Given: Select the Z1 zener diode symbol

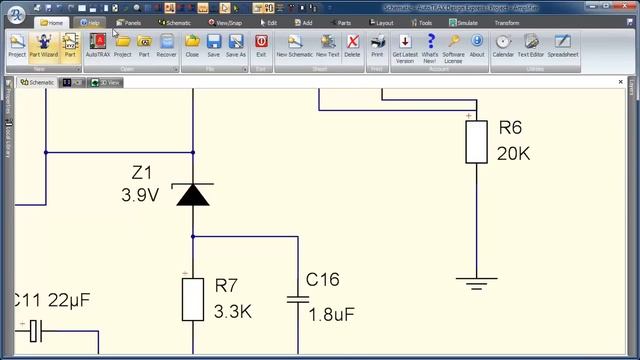Looking at the screenshot, I should [193, 194].
